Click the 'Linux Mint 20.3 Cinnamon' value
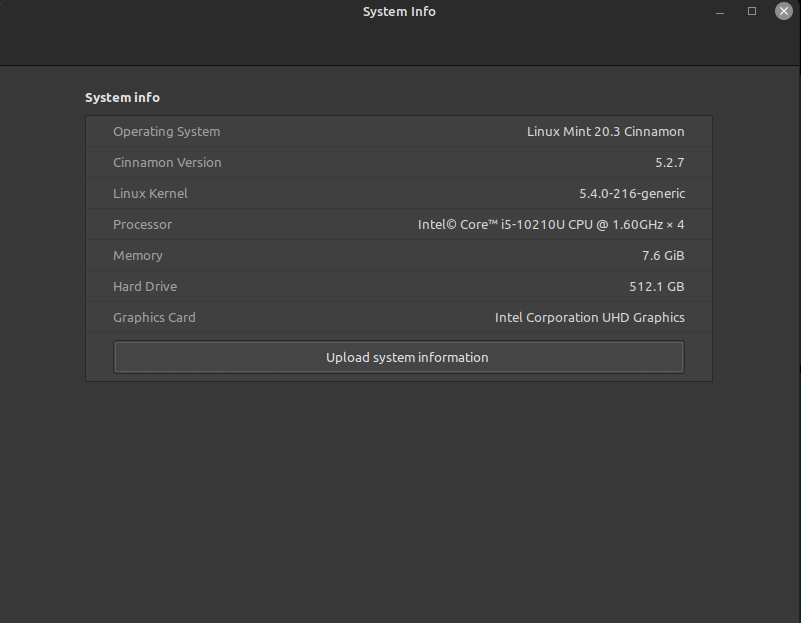 pos(605,131)
